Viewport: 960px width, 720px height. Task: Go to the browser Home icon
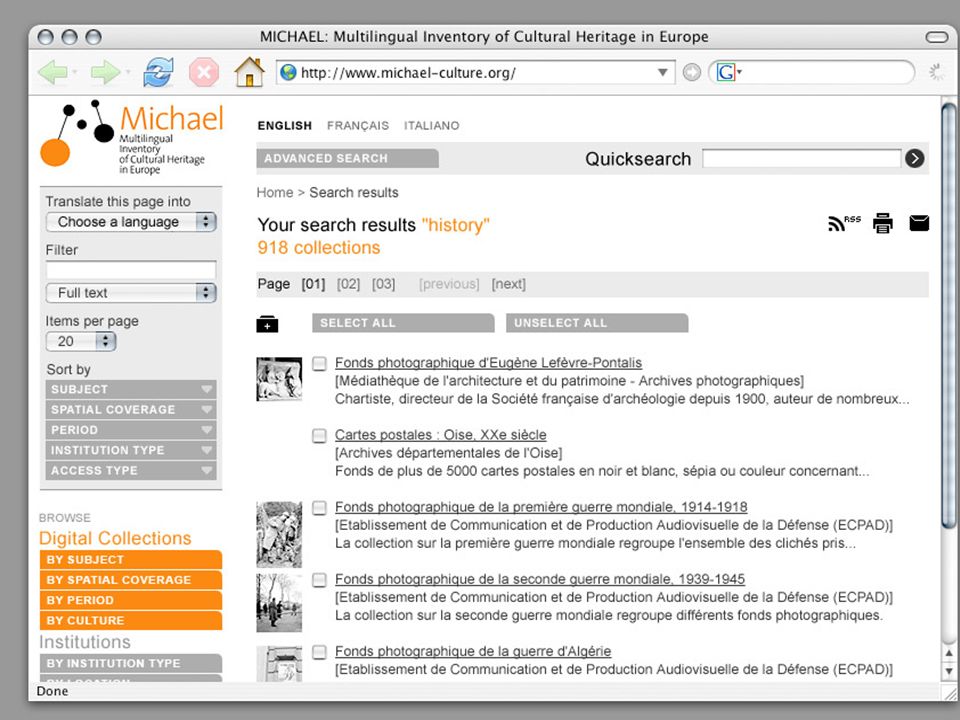(249, 72)
